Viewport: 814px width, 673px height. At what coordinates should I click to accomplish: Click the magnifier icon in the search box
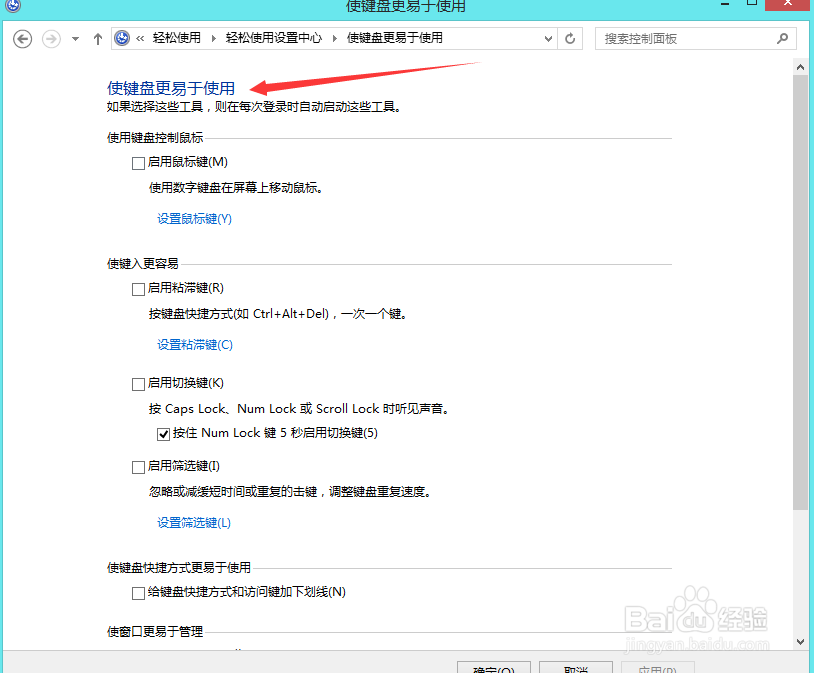782,38
